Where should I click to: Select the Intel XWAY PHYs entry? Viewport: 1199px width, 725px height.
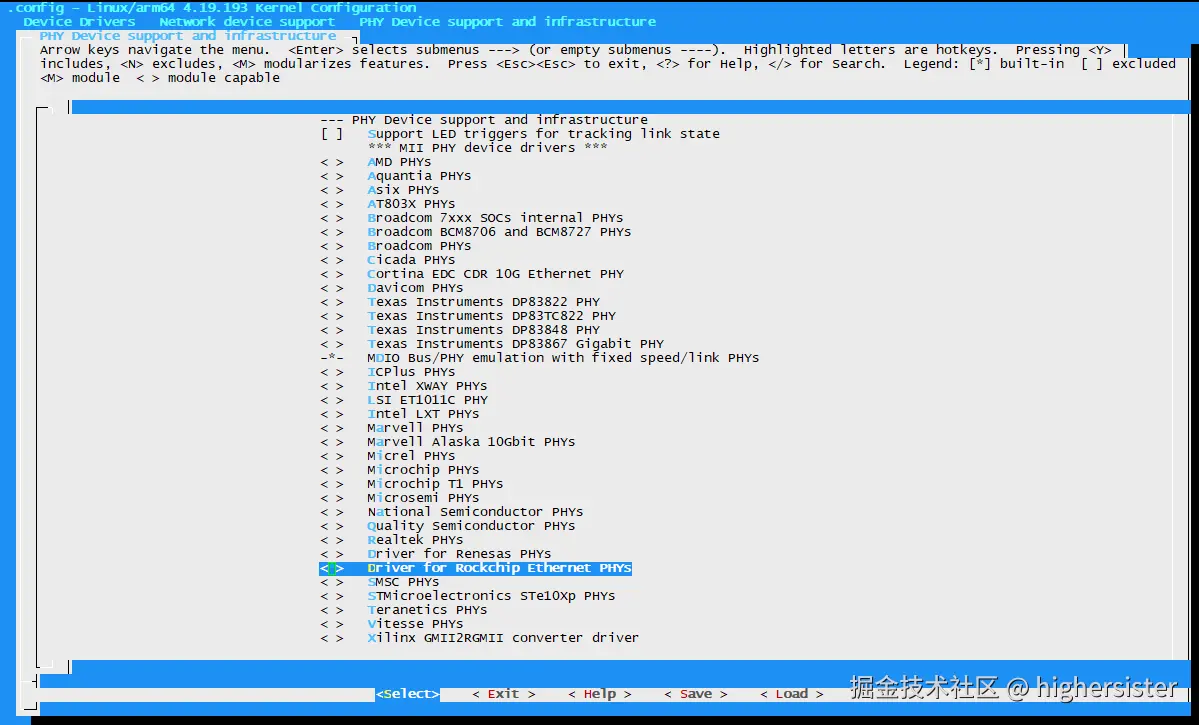404,386
